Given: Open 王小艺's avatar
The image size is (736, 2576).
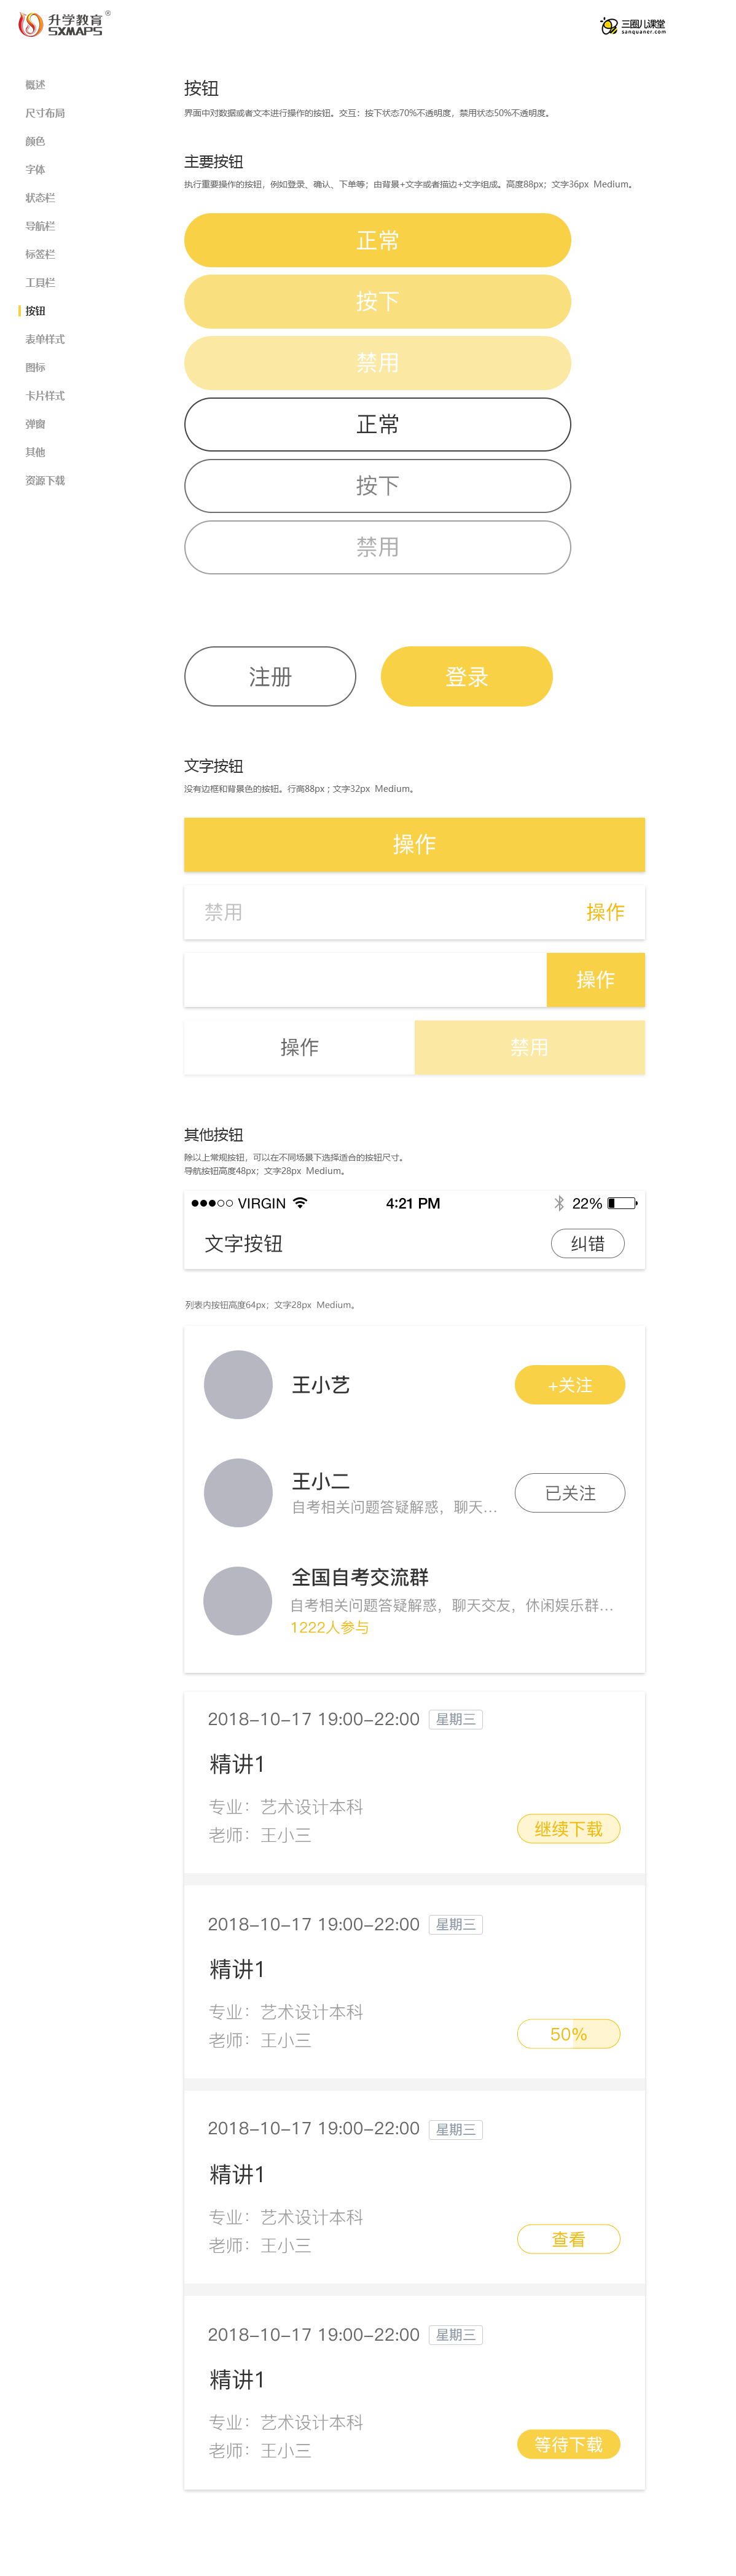Looking at the screenshot, I should pos(238,1385).
